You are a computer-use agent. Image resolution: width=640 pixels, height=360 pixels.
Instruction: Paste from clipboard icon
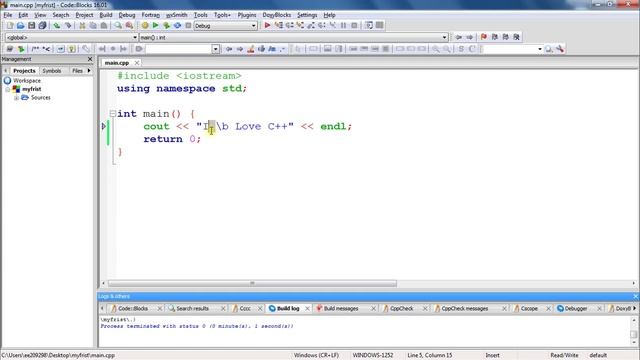tap(104, 25)
